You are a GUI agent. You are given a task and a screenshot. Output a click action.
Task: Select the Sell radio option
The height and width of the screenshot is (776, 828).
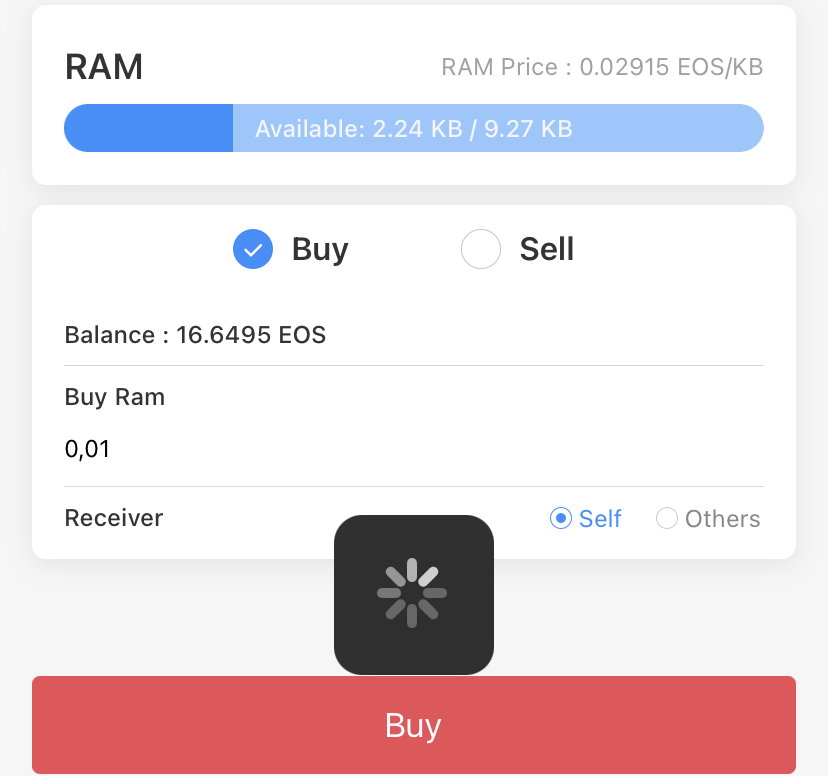coord(518,249)
